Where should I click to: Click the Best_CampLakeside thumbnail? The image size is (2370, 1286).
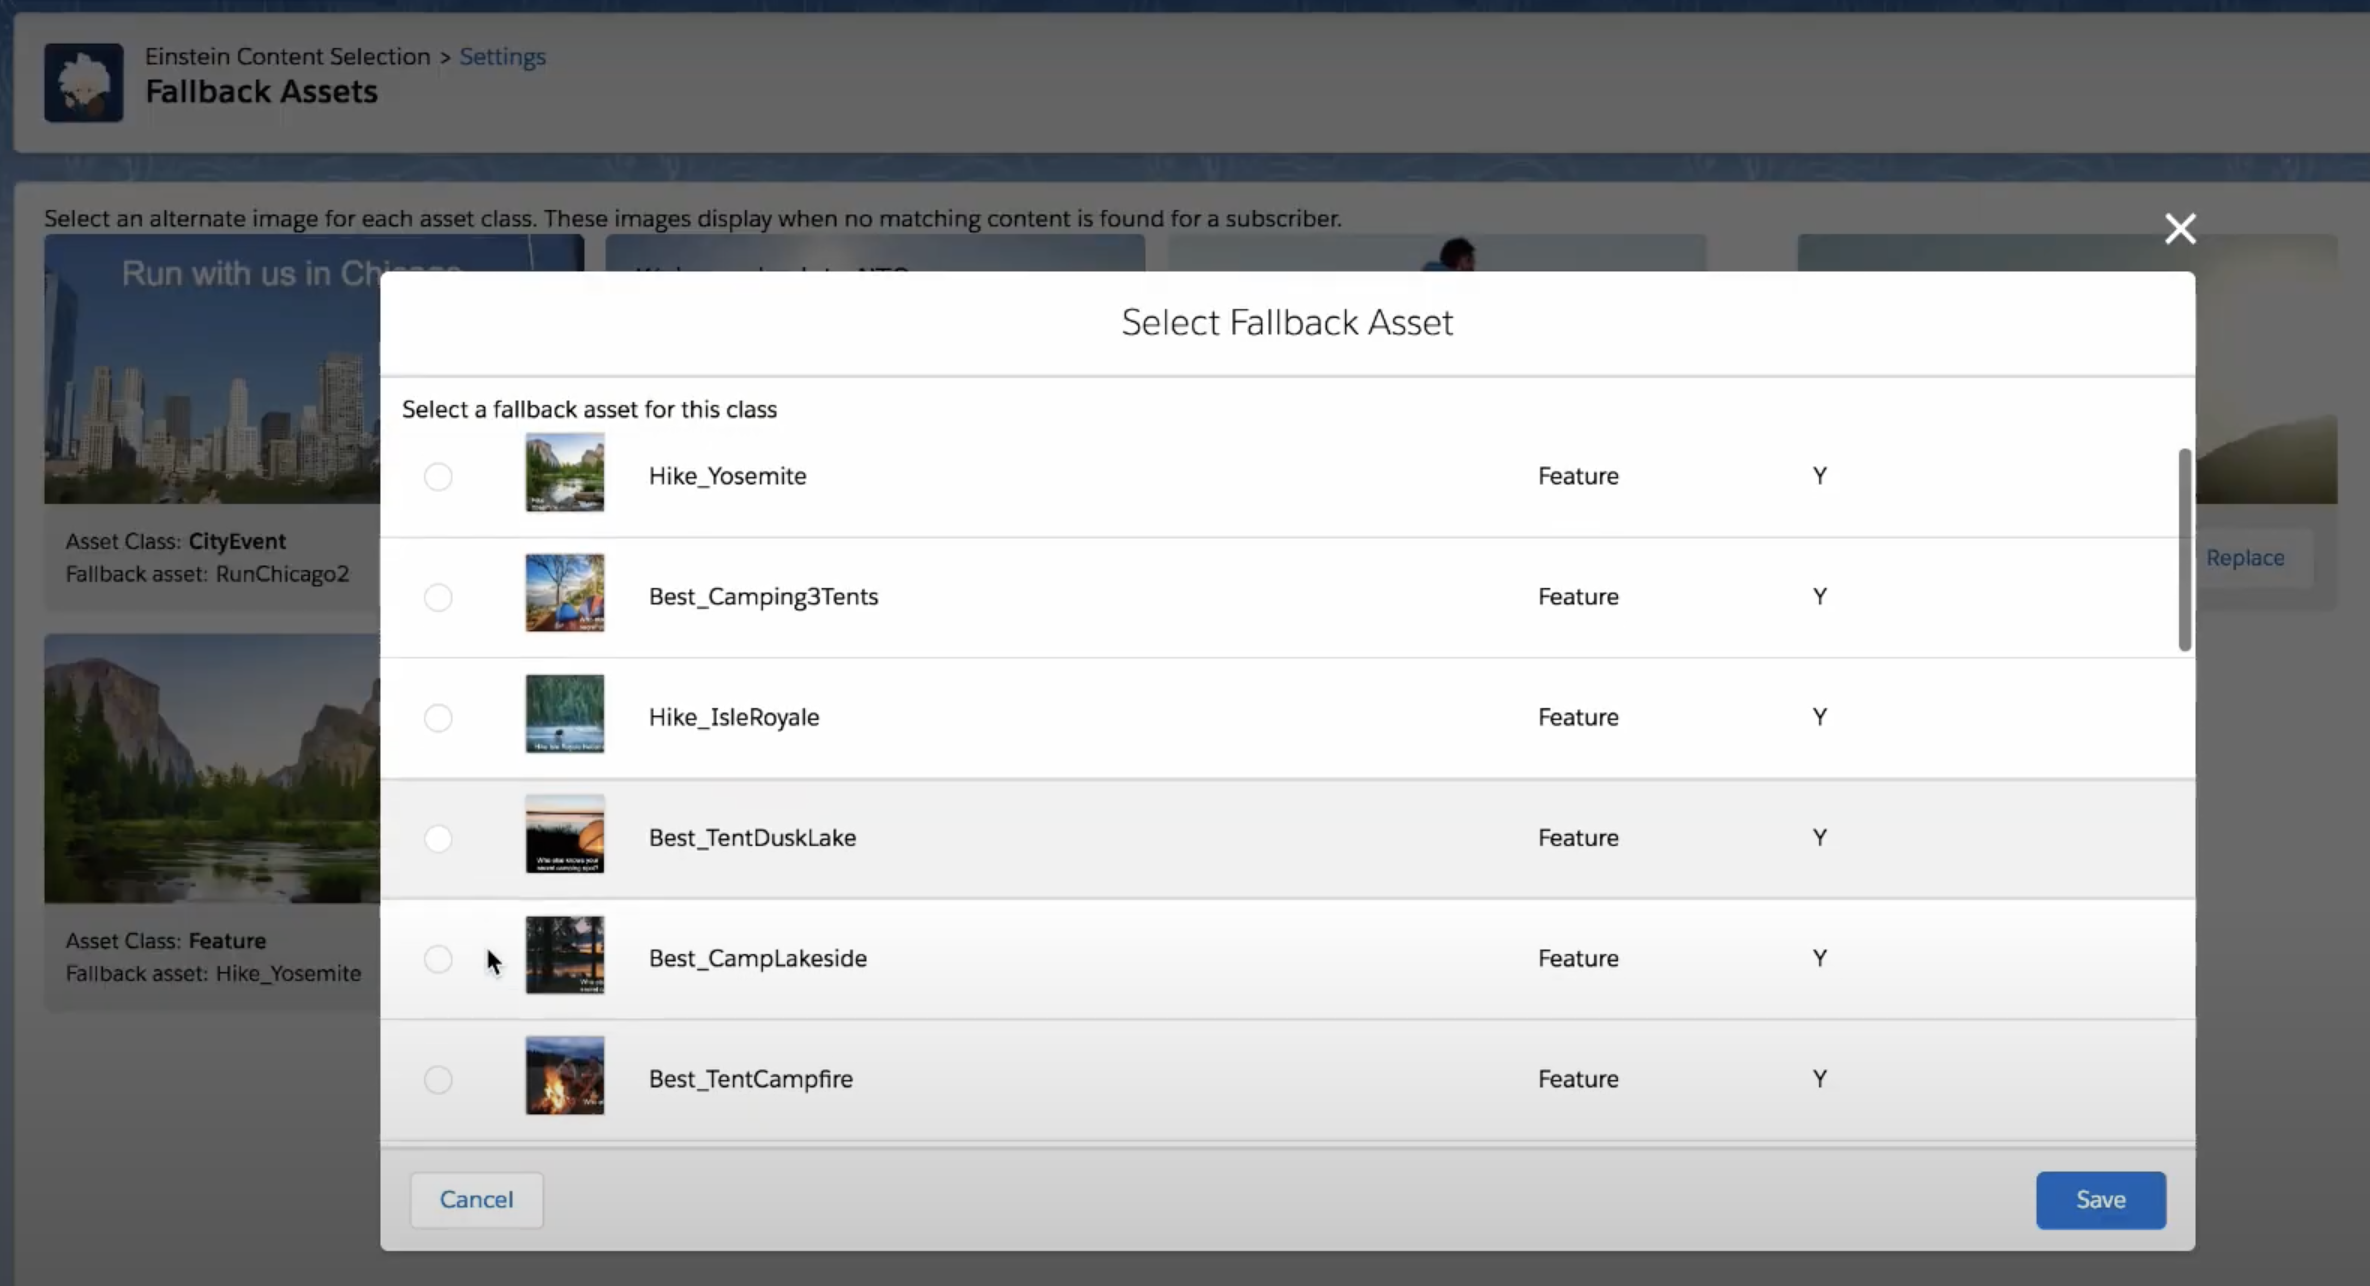coord(565,955)
